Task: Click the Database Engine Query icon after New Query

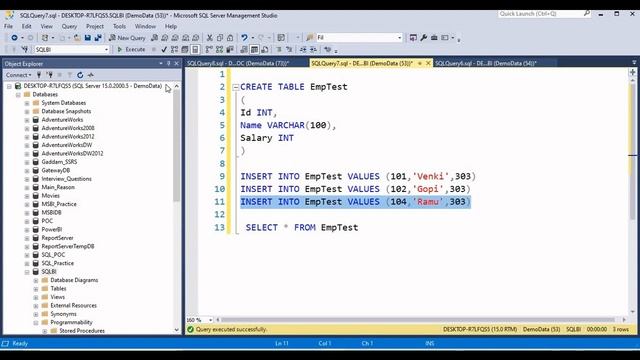Action: pyautogui.click(x=154, y=38)
